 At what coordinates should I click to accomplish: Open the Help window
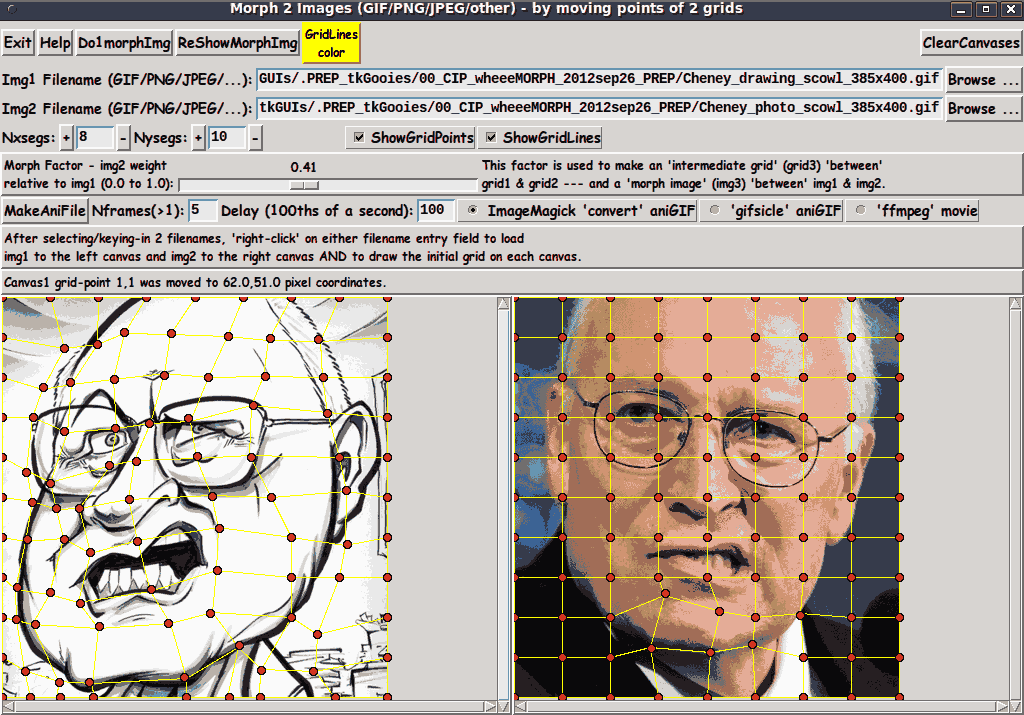[x=55, y=44]
